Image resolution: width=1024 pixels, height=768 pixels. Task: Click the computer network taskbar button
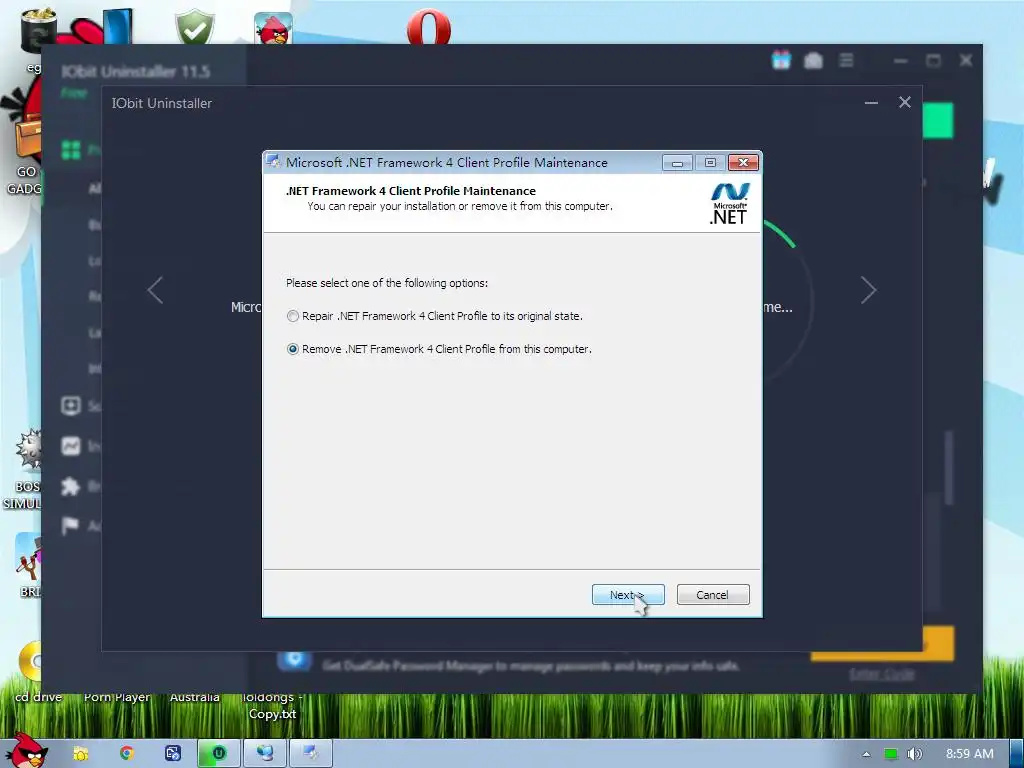pyautogui.click(x=265, y=754)
